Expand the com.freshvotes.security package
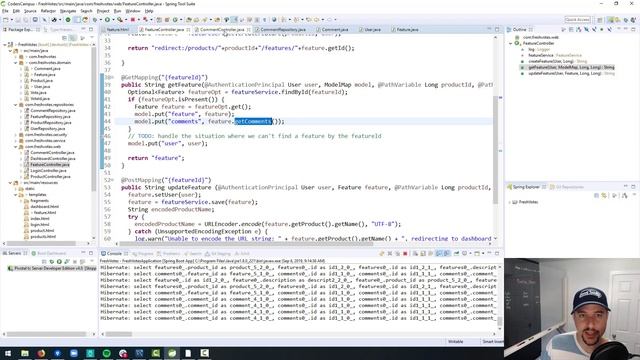This screenshot has width=640, height=360. (x=16, y=134)
